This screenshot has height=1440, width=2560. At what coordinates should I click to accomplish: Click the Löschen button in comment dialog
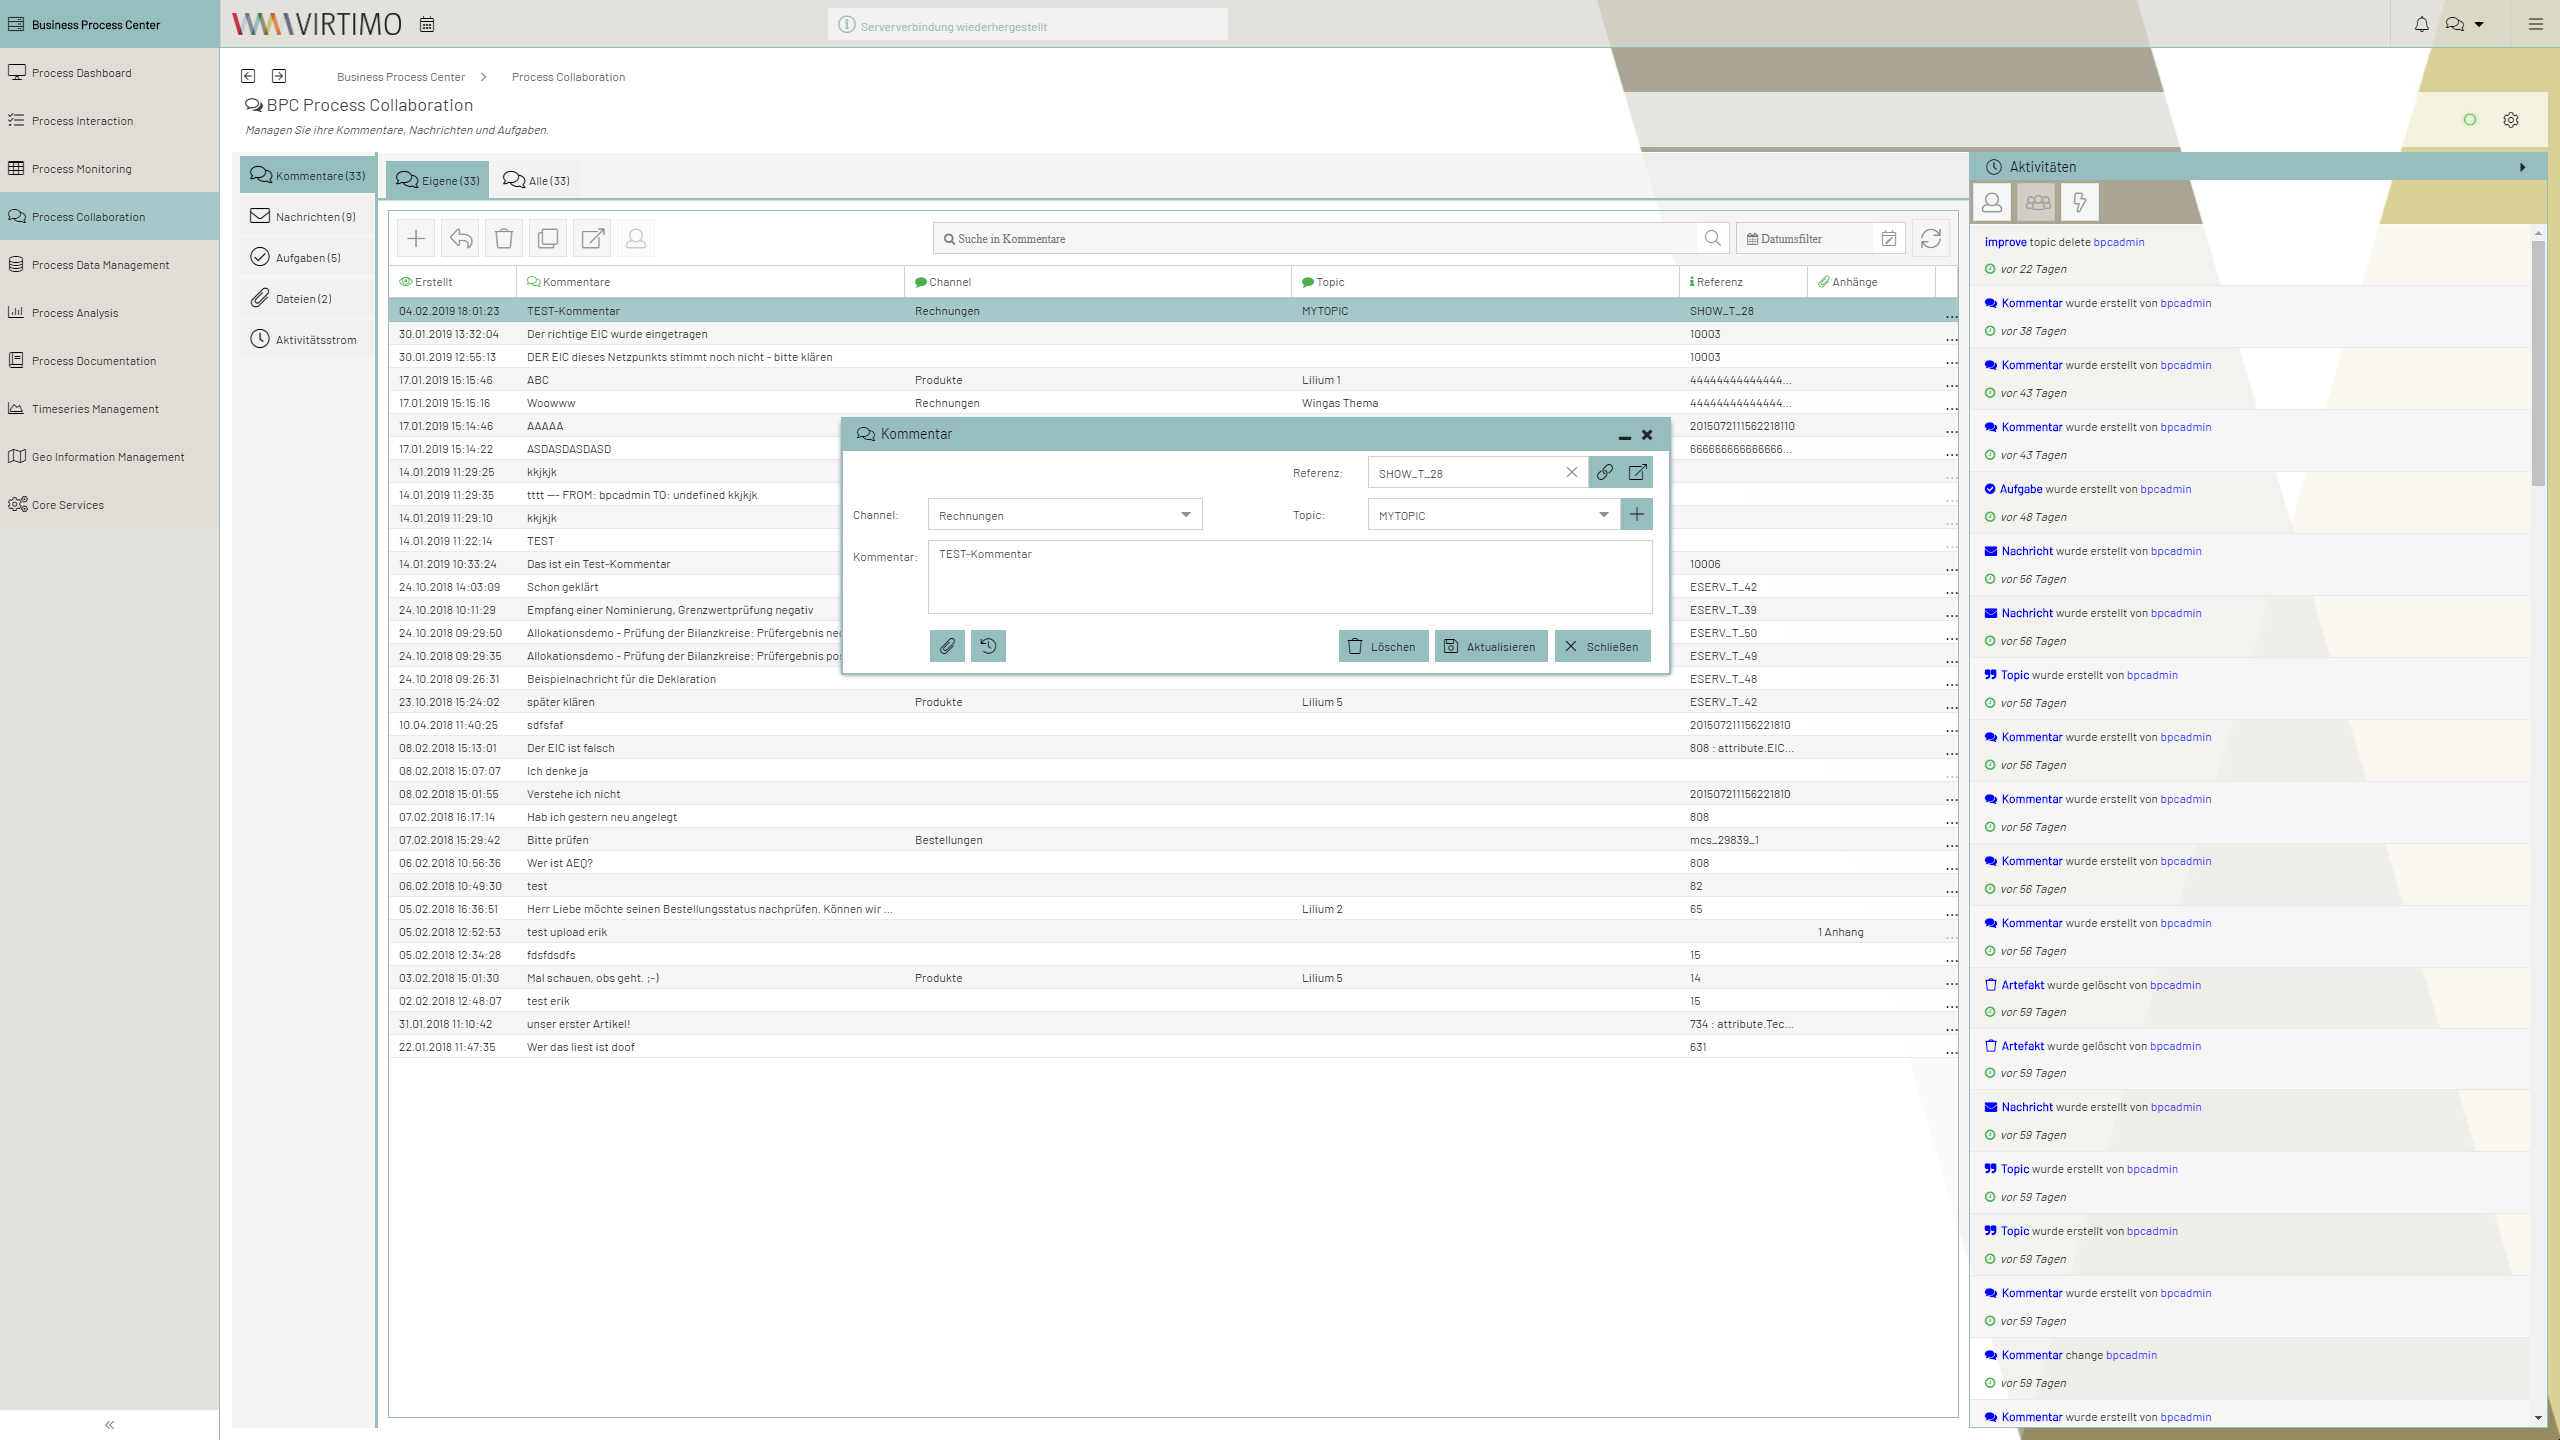tap(1382, 645)
